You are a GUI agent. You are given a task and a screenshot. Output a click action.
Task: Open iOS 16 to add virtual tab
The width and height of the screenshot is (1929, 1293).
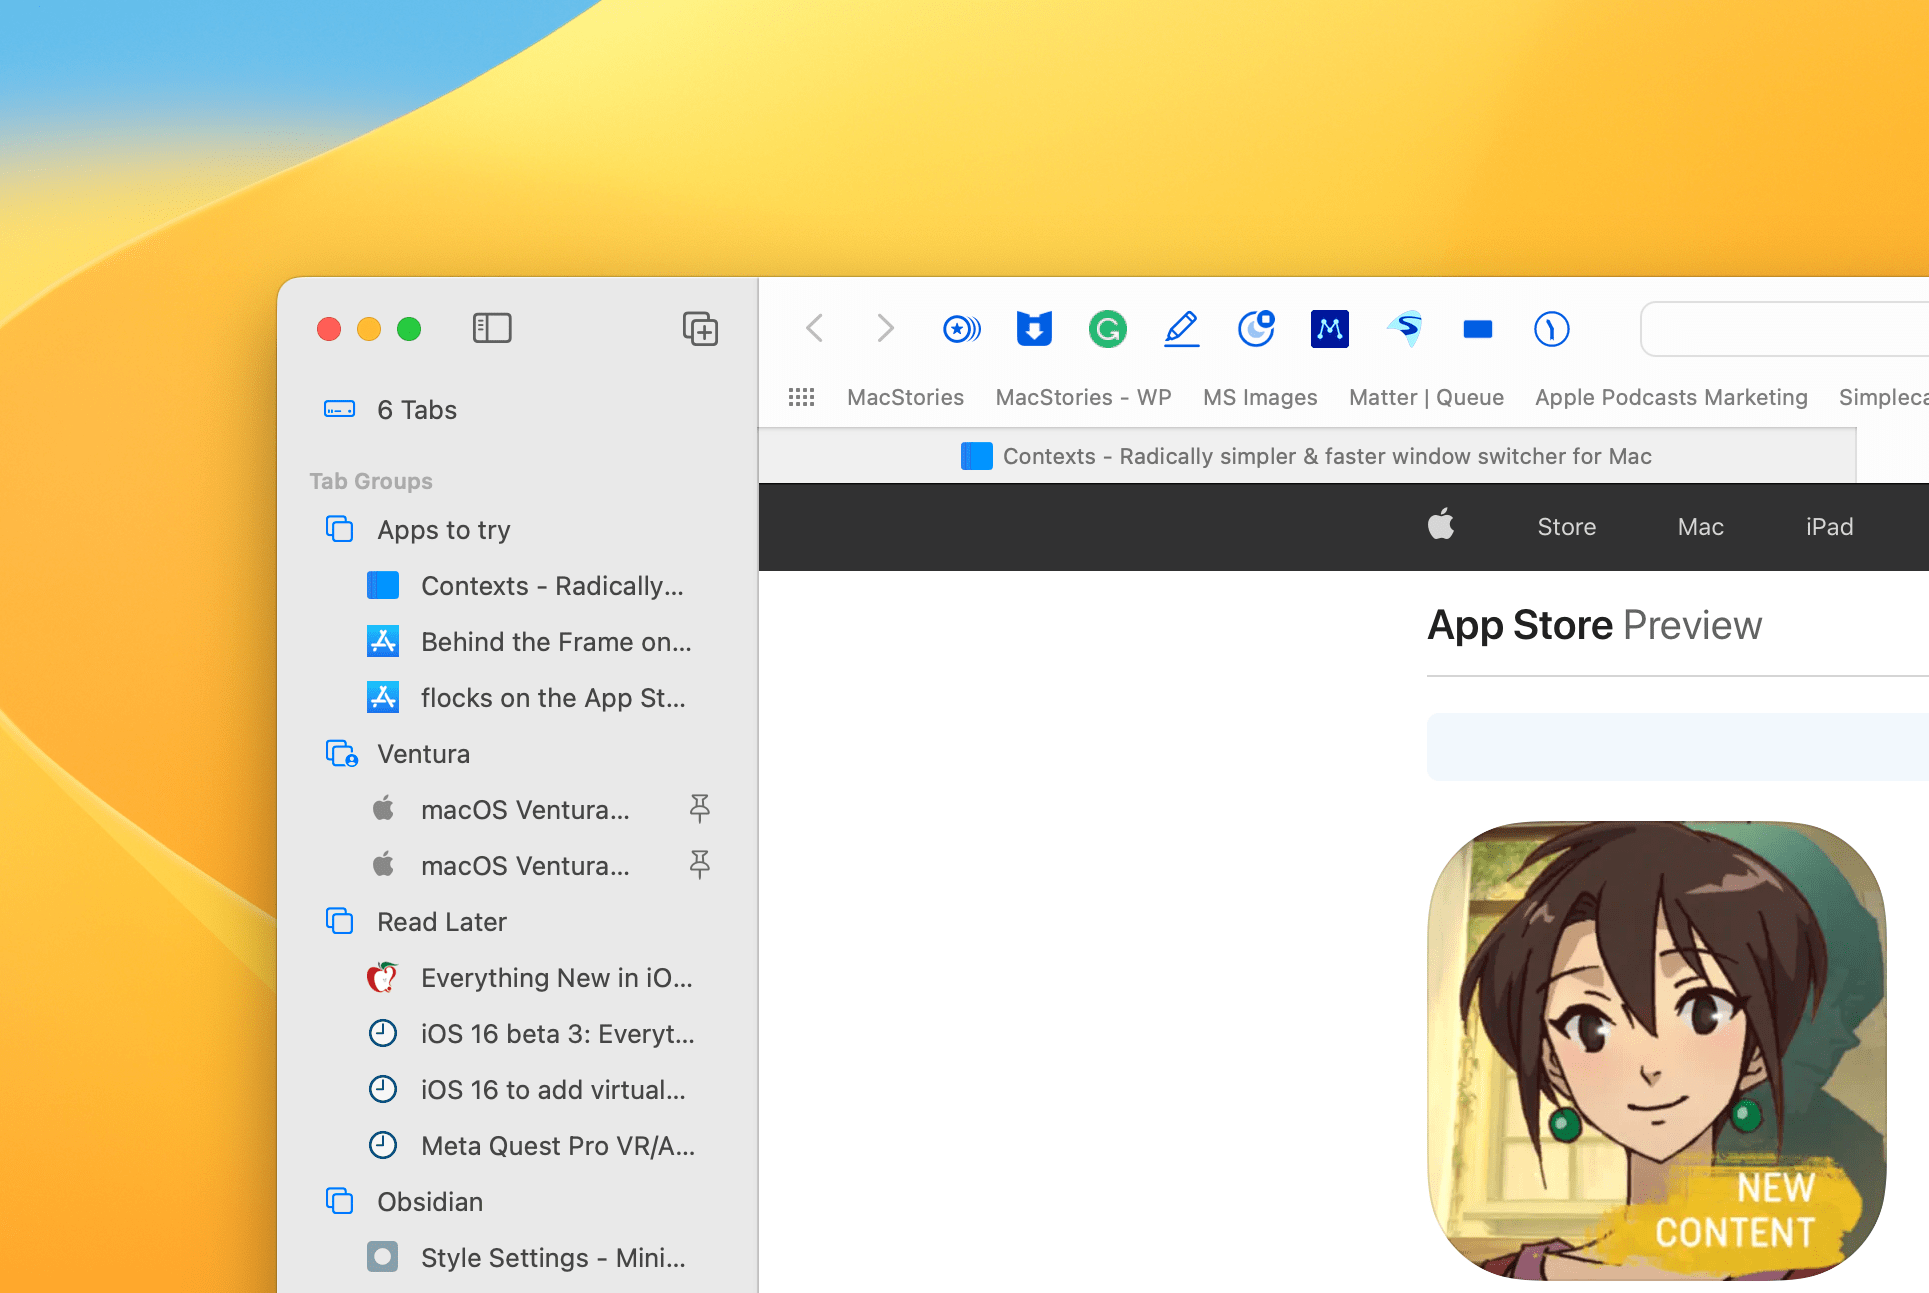[517, 1090]
